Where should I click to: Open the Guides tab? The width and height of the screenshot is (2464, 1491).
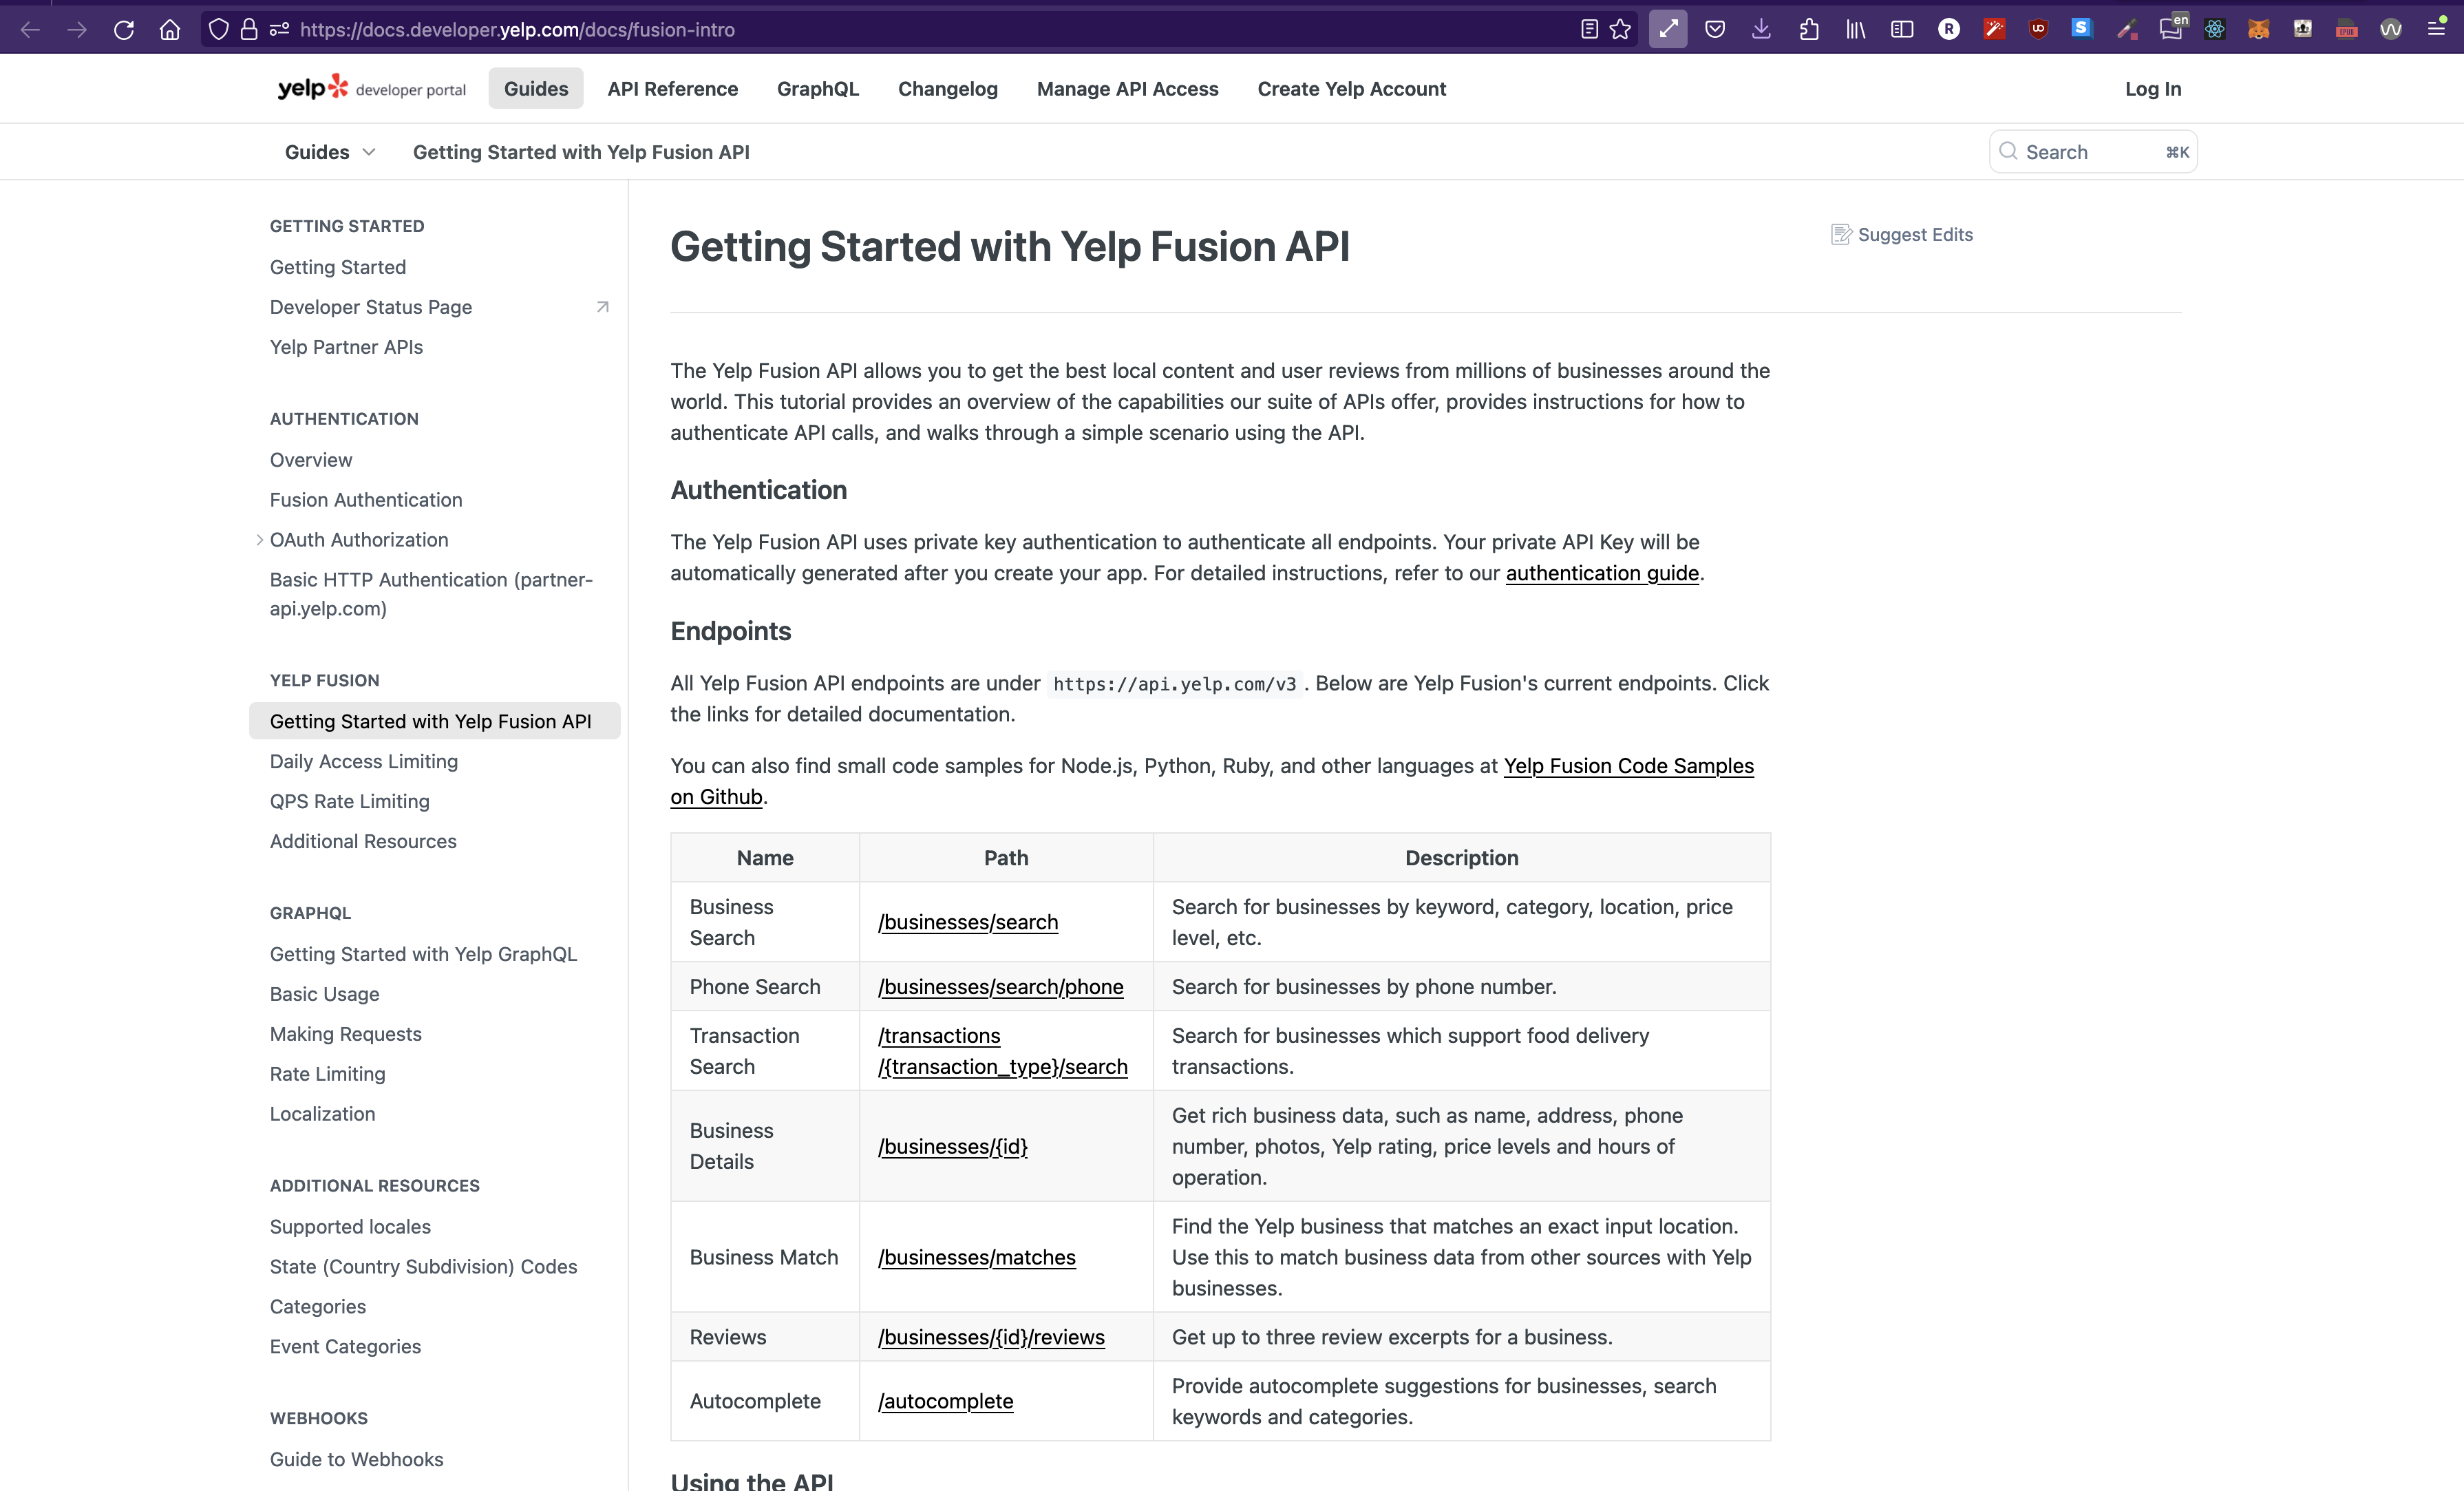tap(536, 88)
